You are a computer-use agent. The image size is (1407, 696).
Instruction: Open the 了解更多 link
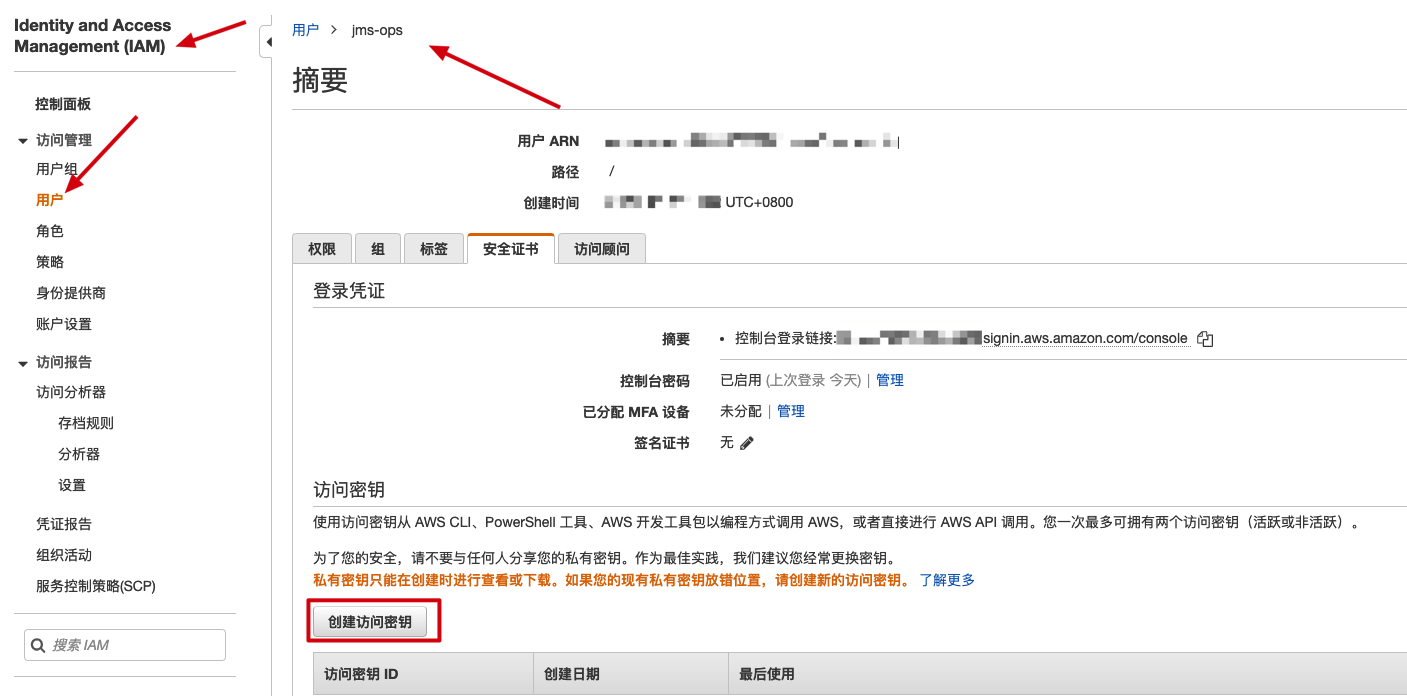947,580
